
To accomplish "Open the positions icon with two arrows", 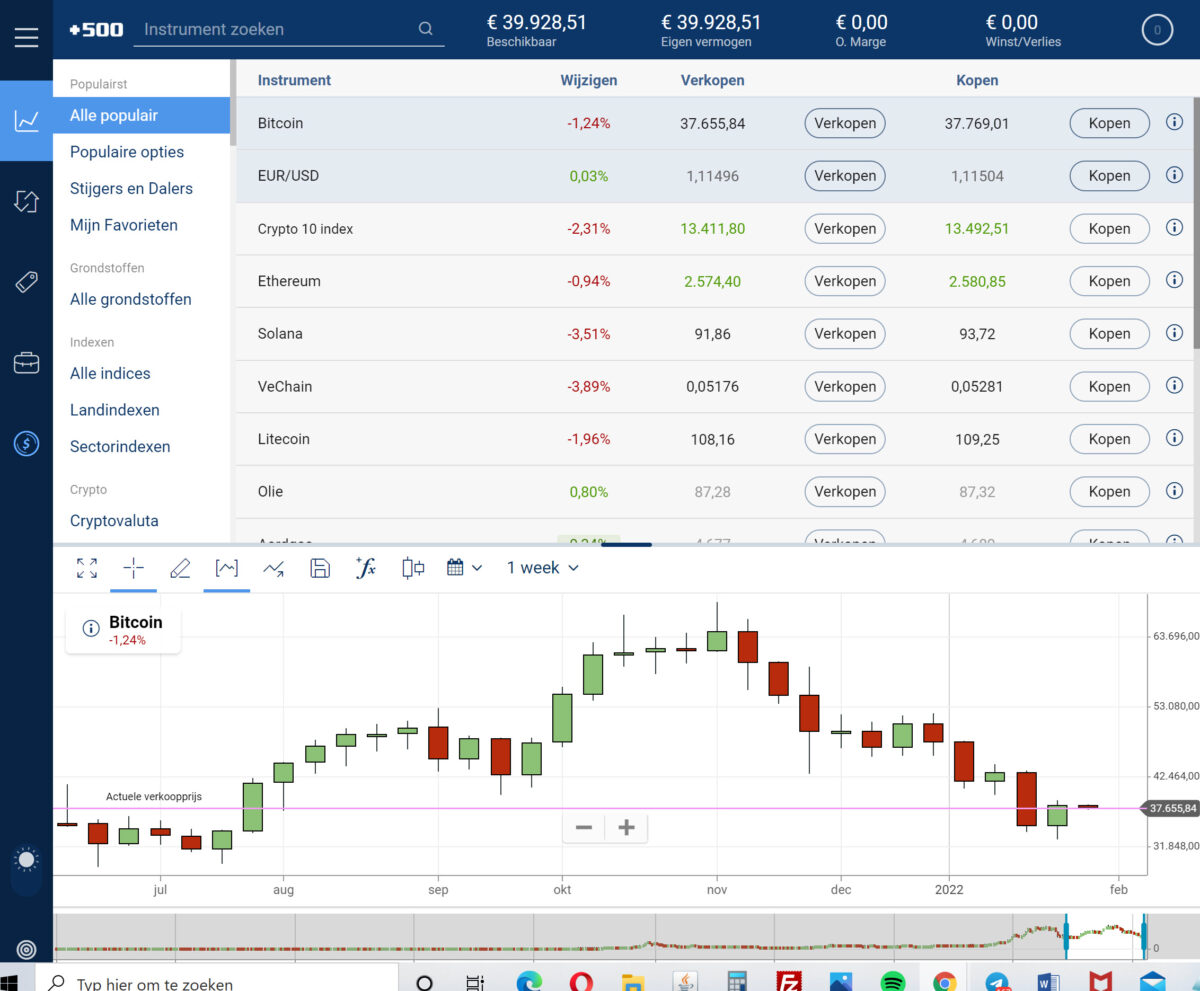I will point(26,201).
